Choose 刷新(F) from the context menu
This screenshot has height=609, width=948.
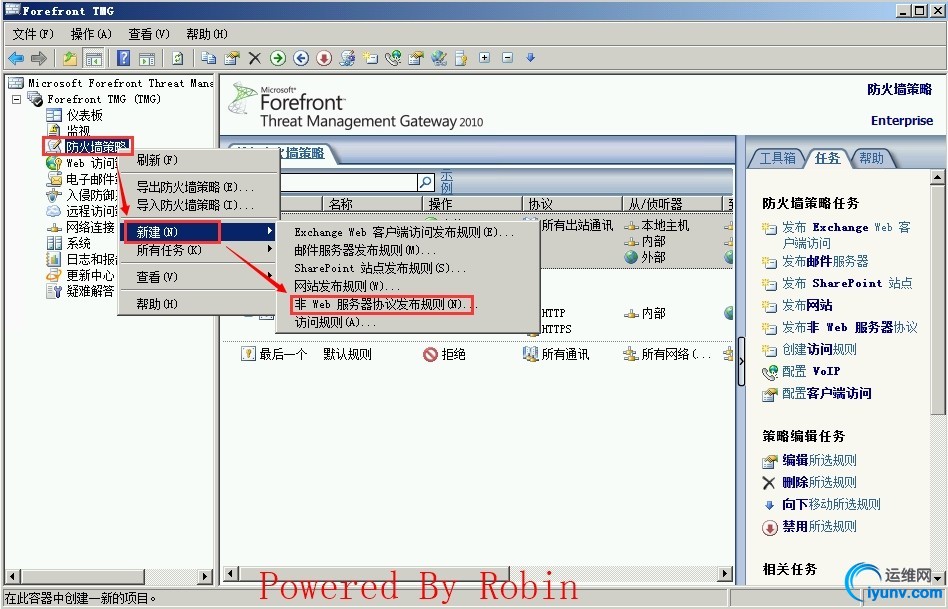[x=198, y=160]
